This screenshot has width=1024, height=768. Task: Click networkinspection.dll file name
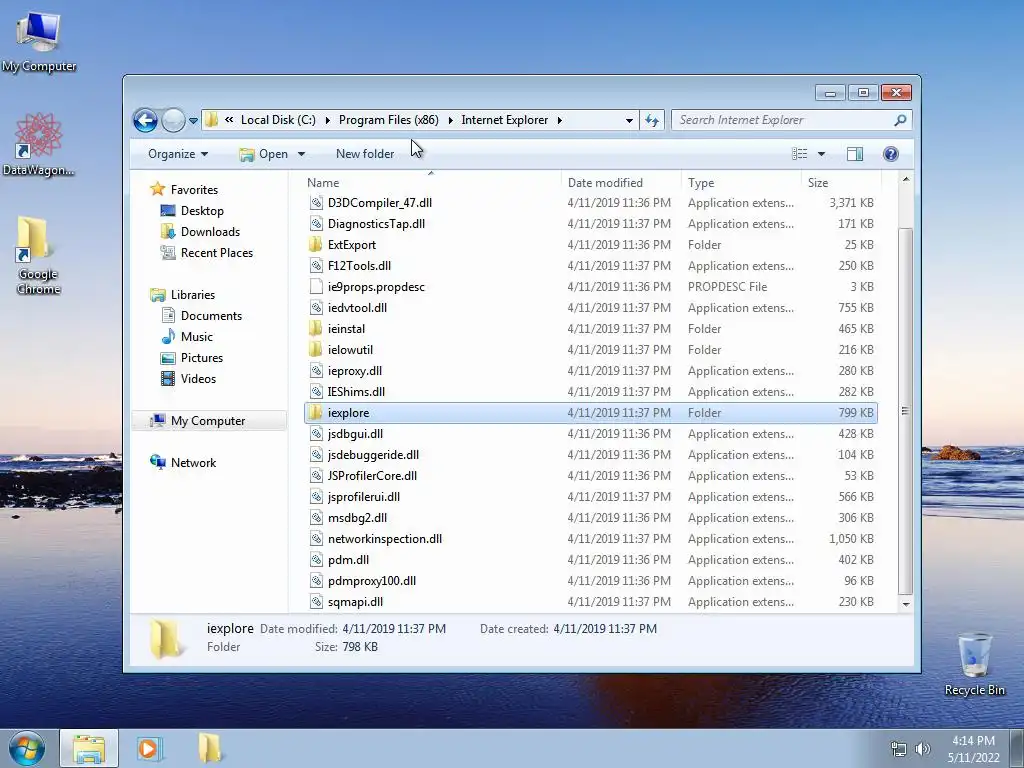385,539
